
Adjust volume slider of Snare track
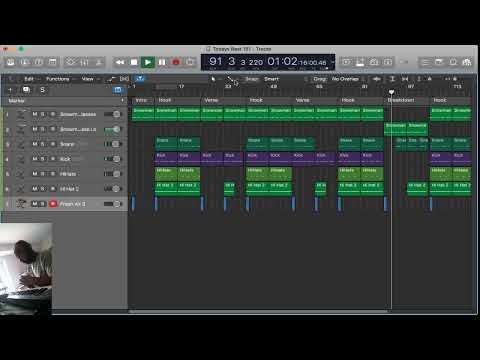point(112,144)
